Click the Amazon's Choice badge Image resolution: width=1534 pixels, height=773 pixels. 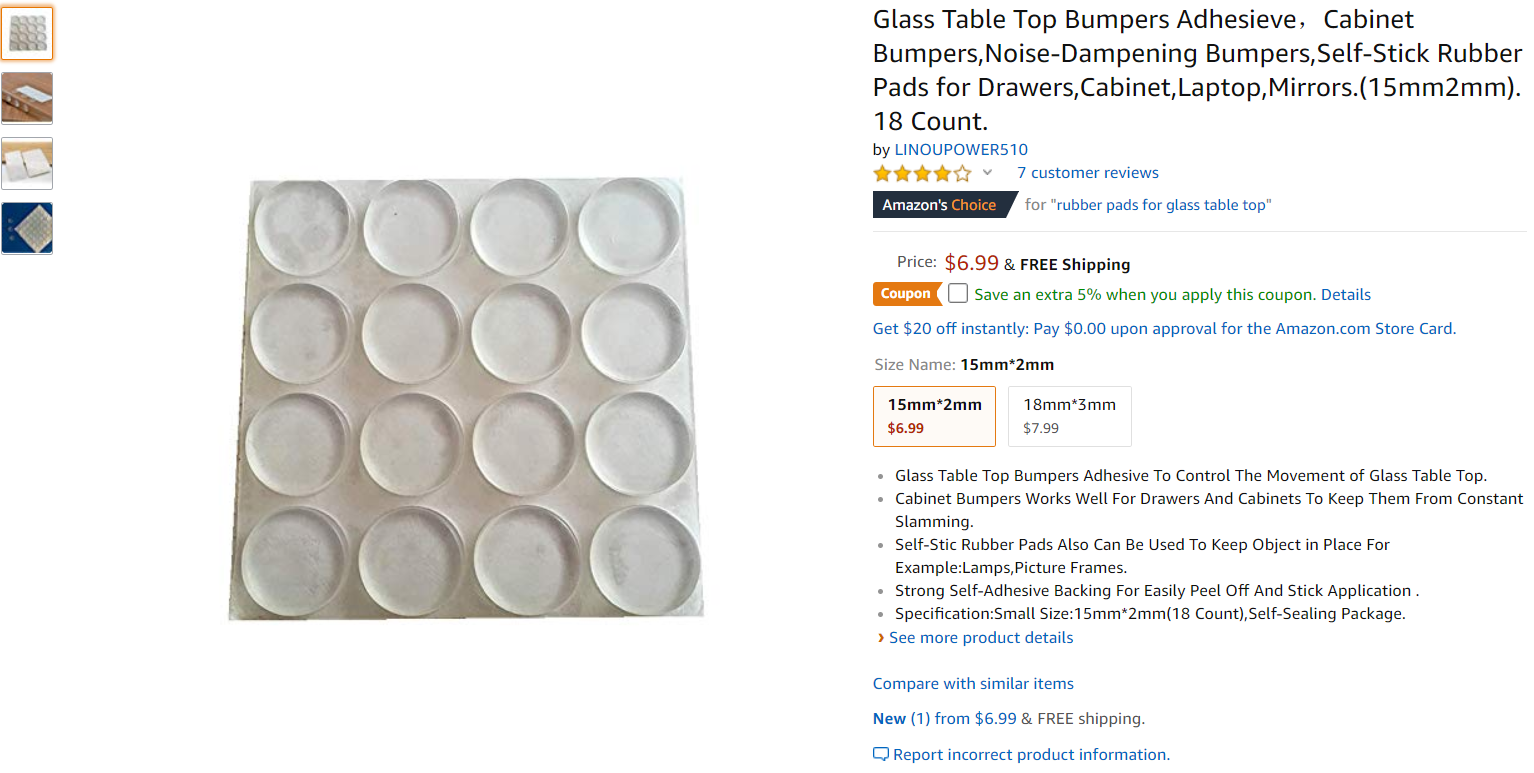tap(939, 205)
